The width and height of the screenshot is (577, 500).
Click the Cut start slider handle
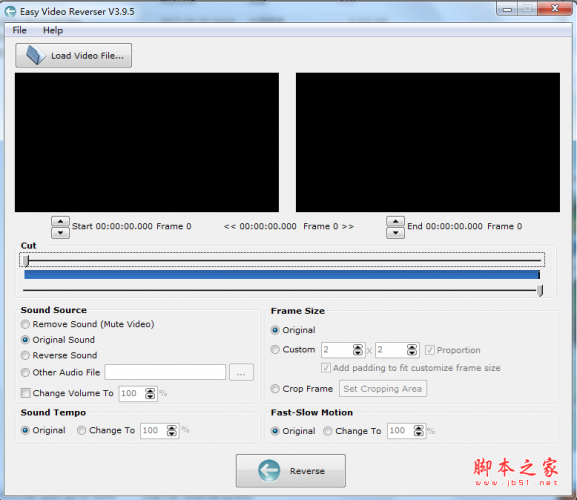tap(26, 261)
